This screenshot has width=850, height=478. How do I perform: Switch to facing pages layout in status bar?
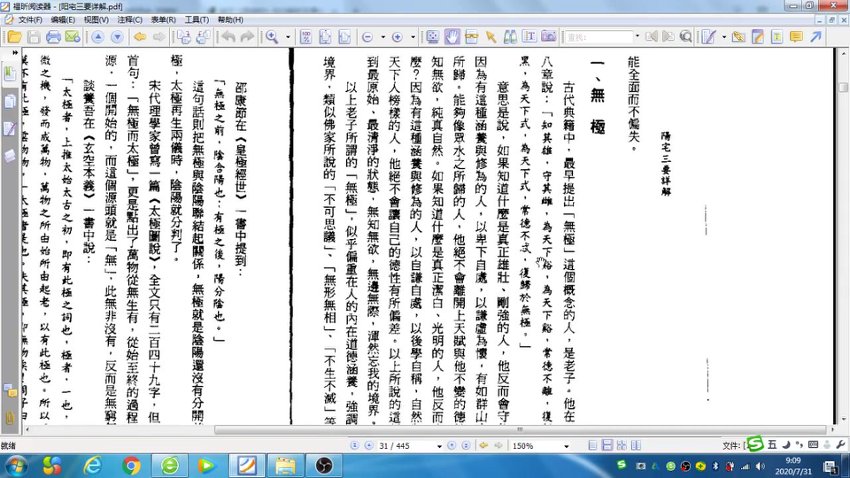point(621,445)
